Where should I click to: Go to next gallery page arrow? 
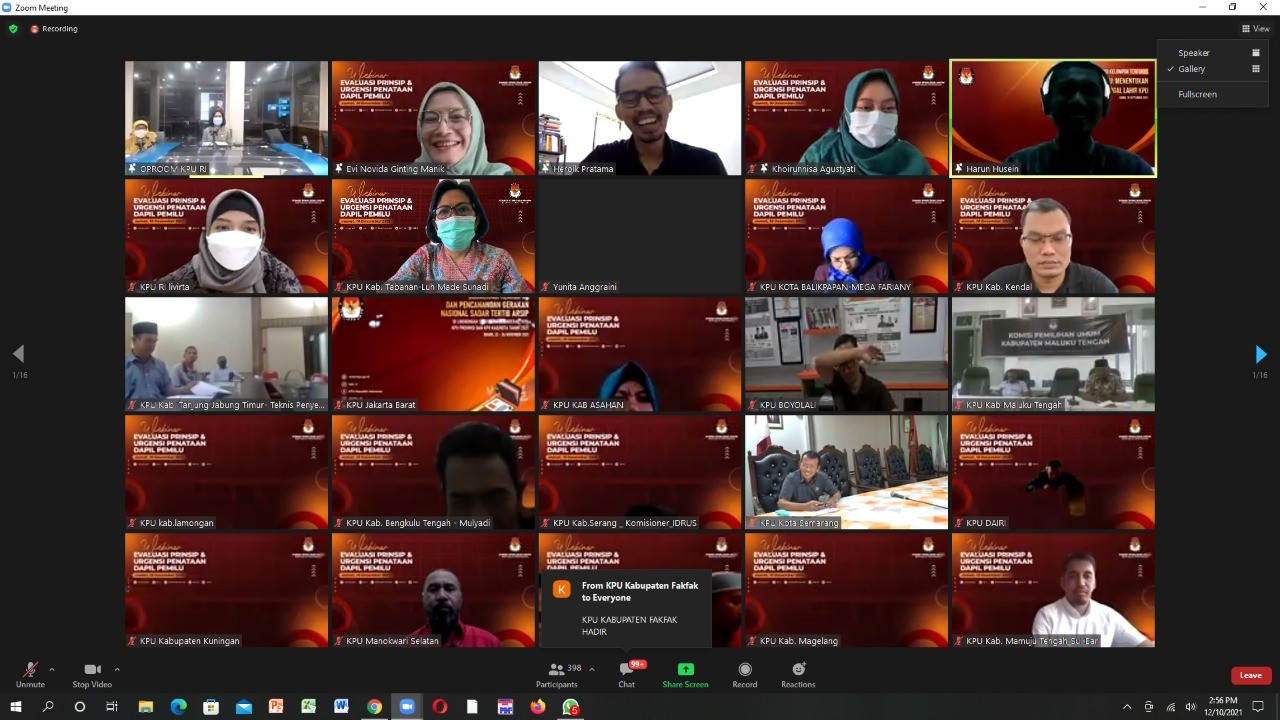[x=1260, y=354]
